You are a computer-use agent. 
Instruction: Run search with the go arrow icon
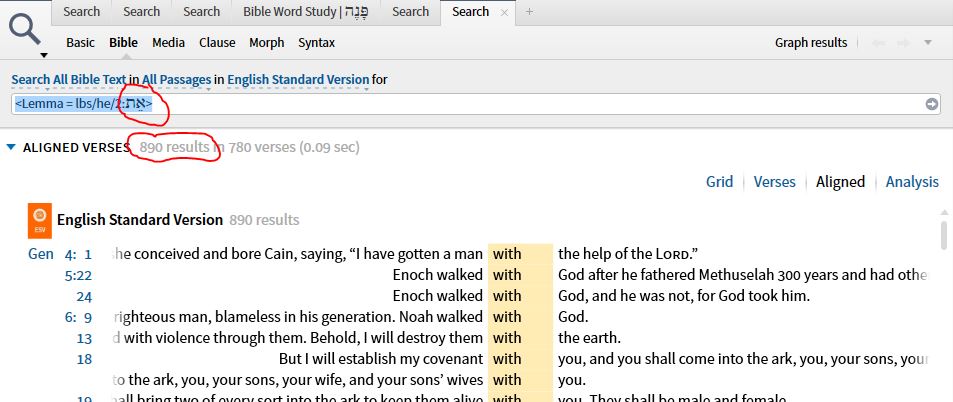point(931,104)
